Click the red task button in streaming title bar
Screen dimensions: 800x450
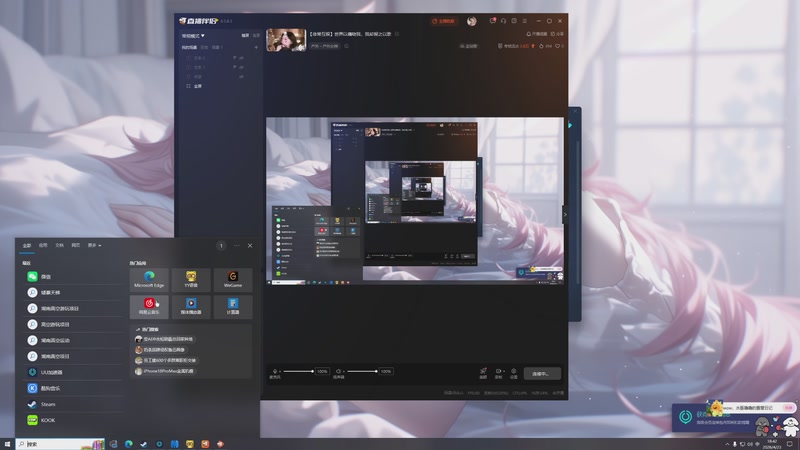(x=443, y=21)
